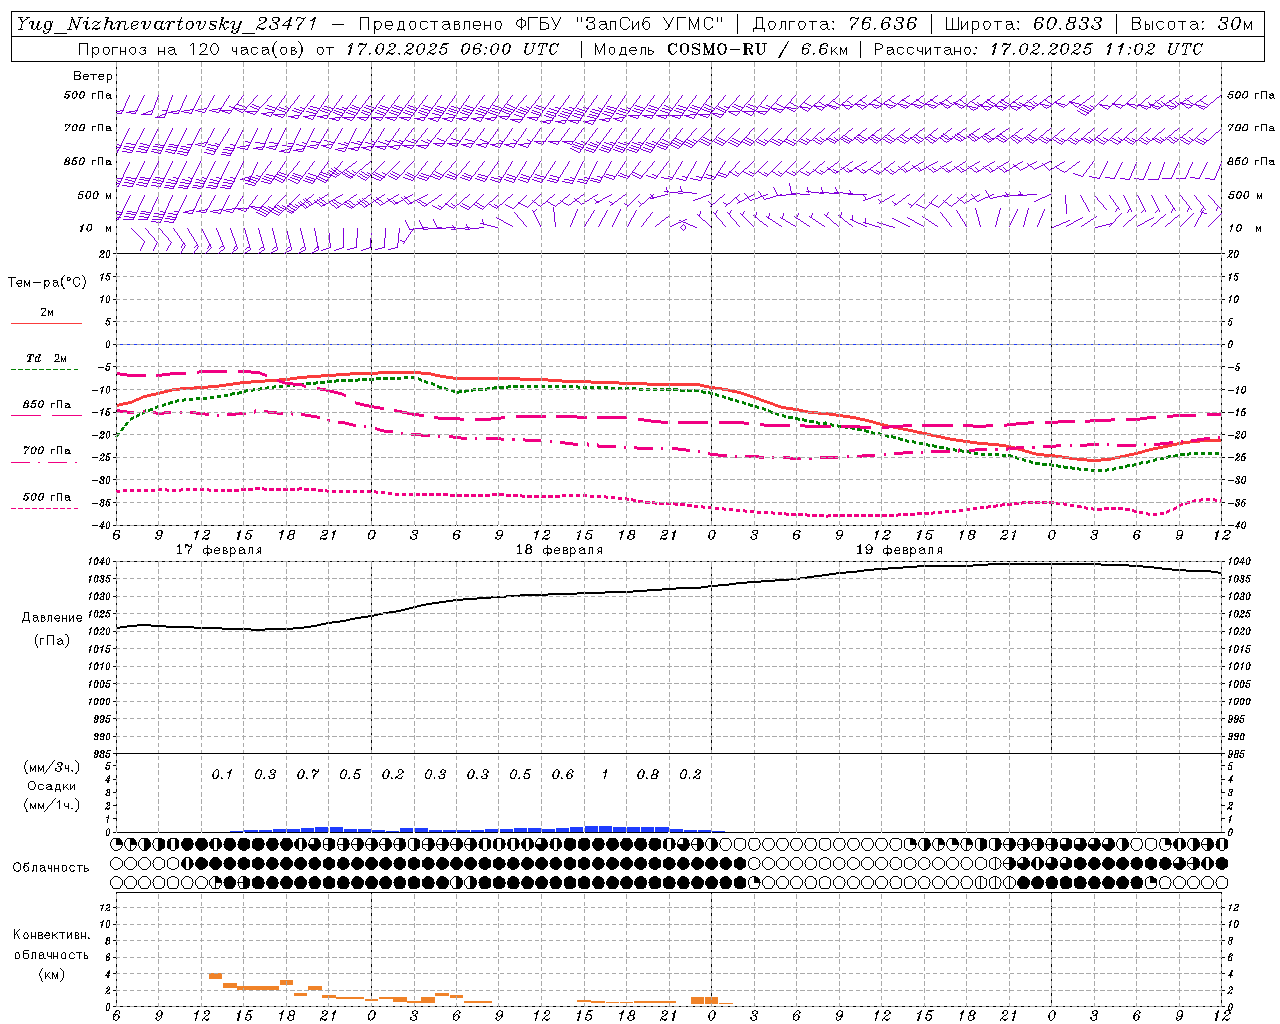The width and height of the screenshot is (1280, 1024).
Task: Click the (мм/3ч.) precipitation unit label
Action: [x=52, y=767]
